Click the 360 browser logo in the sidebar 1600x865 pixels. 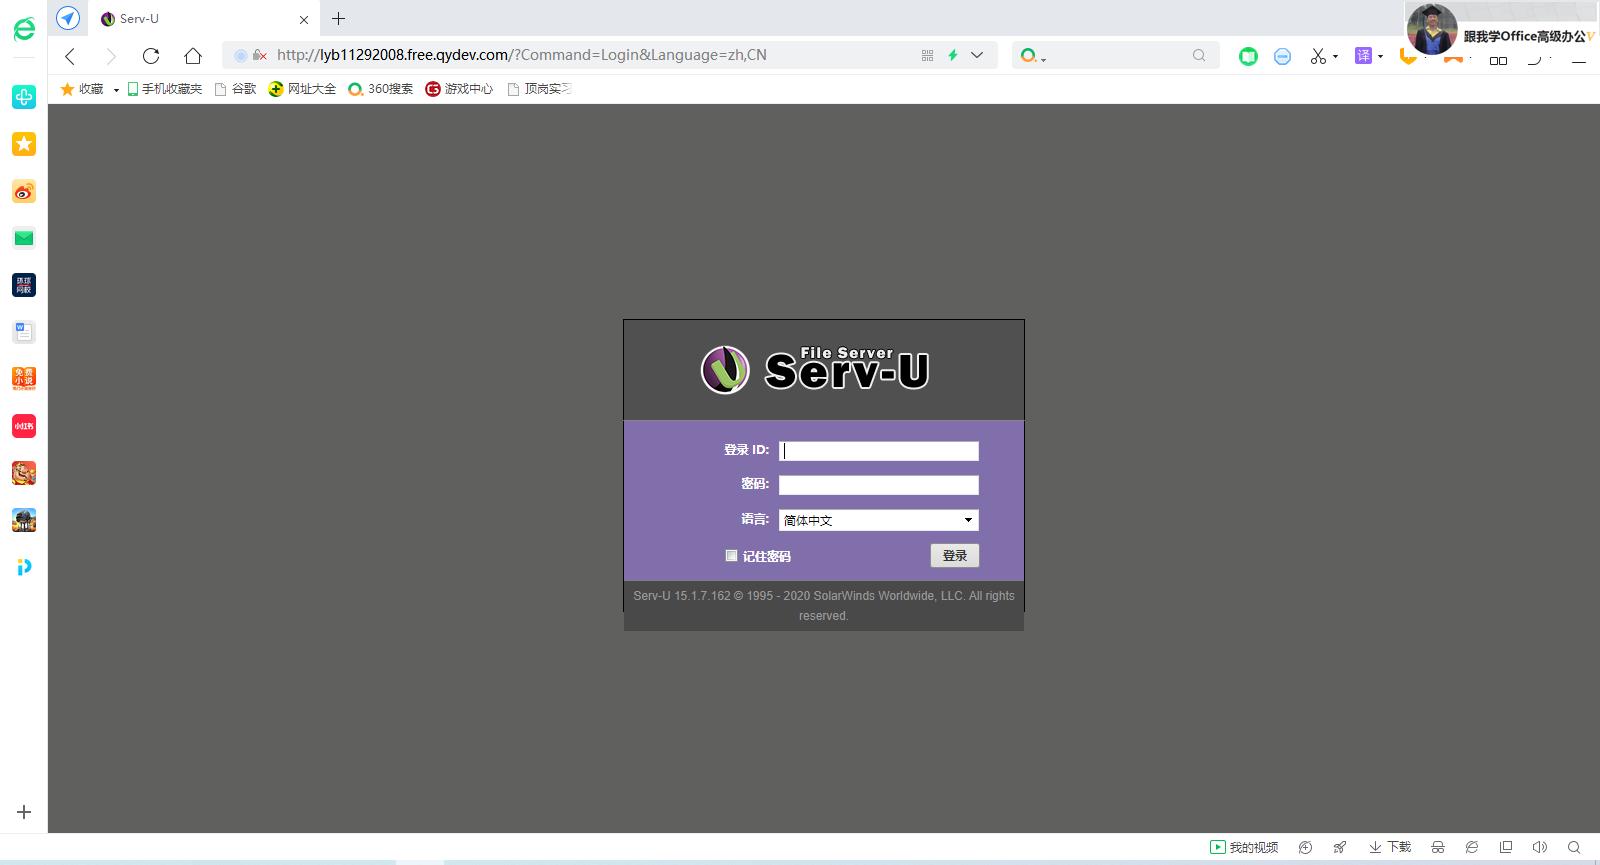pyautogui.click(x=24, y=29)
